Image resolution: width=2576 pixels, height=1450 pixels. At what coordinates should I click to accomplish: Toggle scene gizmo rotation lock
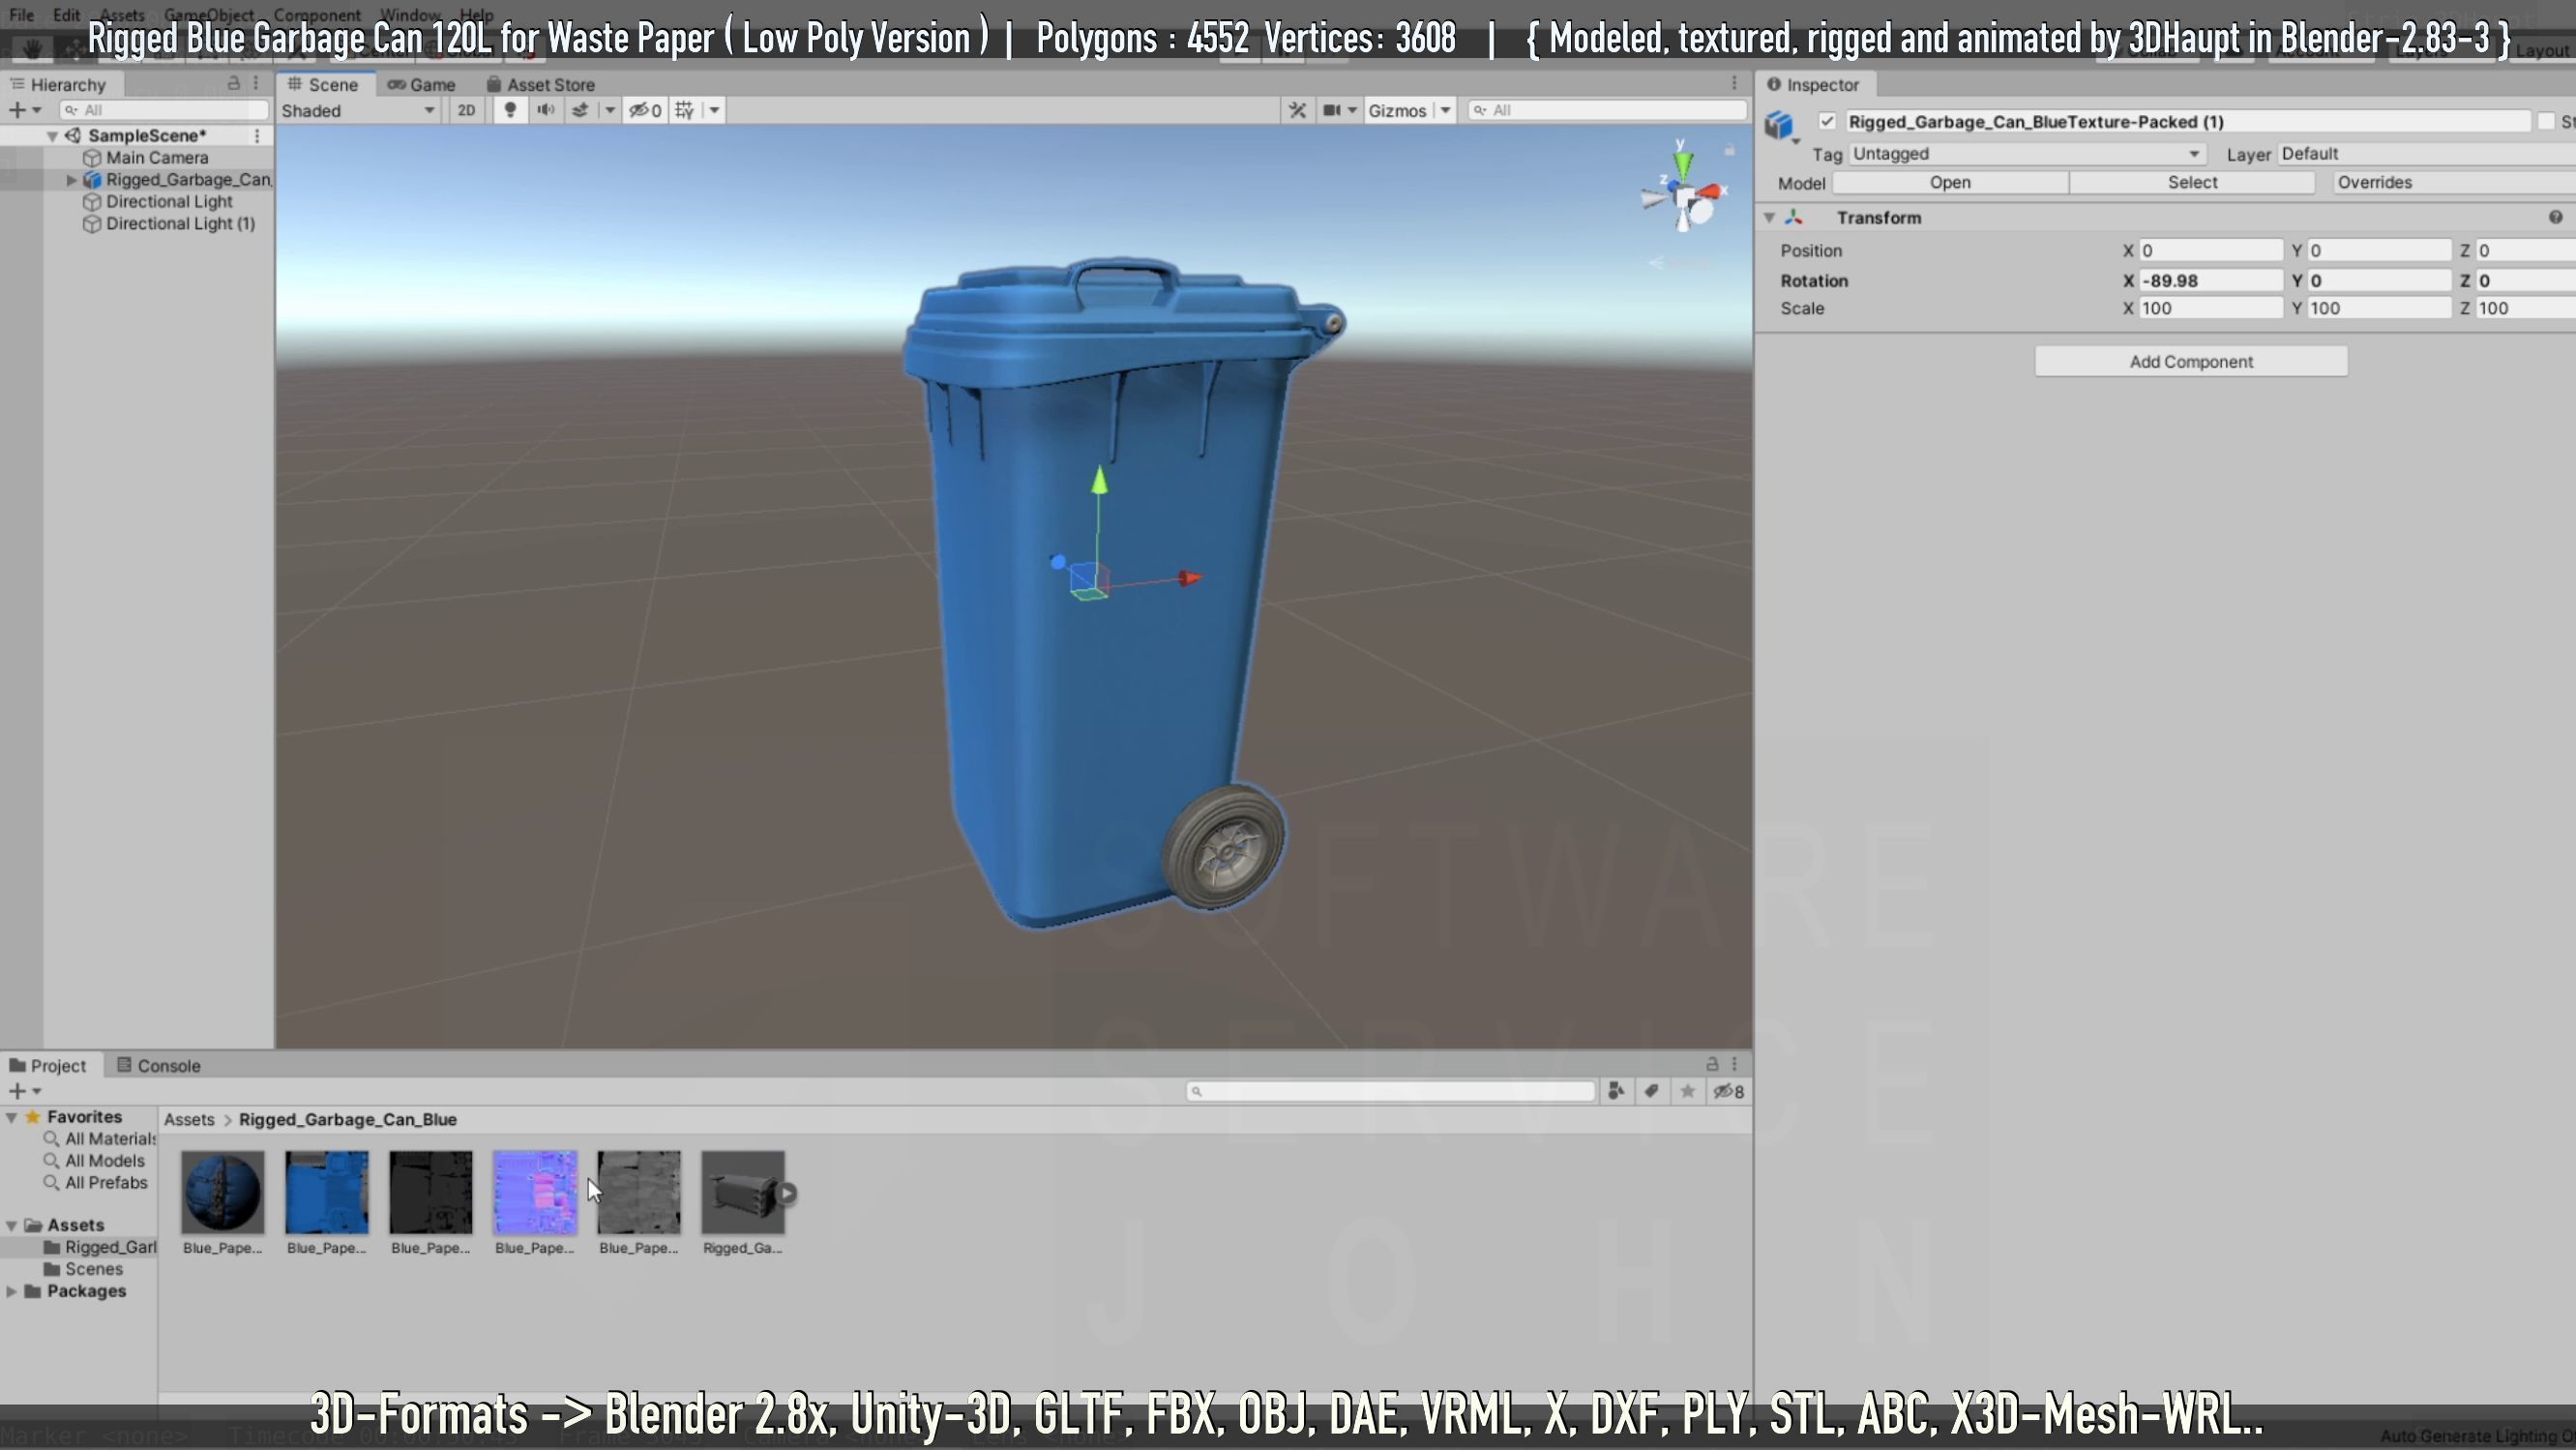[1729, 151]
